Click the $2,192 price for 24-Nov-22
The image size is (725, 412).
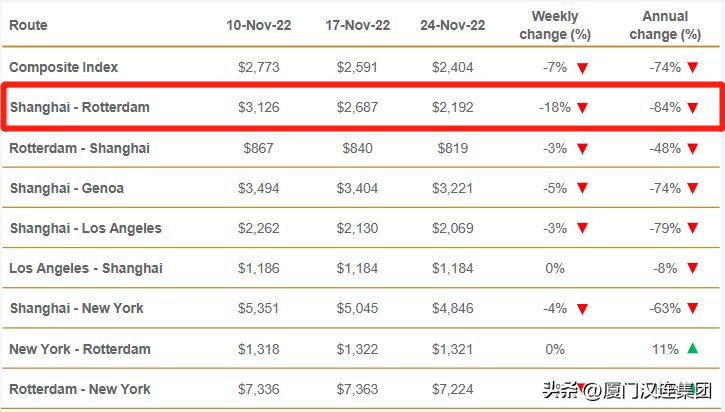(452, 107)
